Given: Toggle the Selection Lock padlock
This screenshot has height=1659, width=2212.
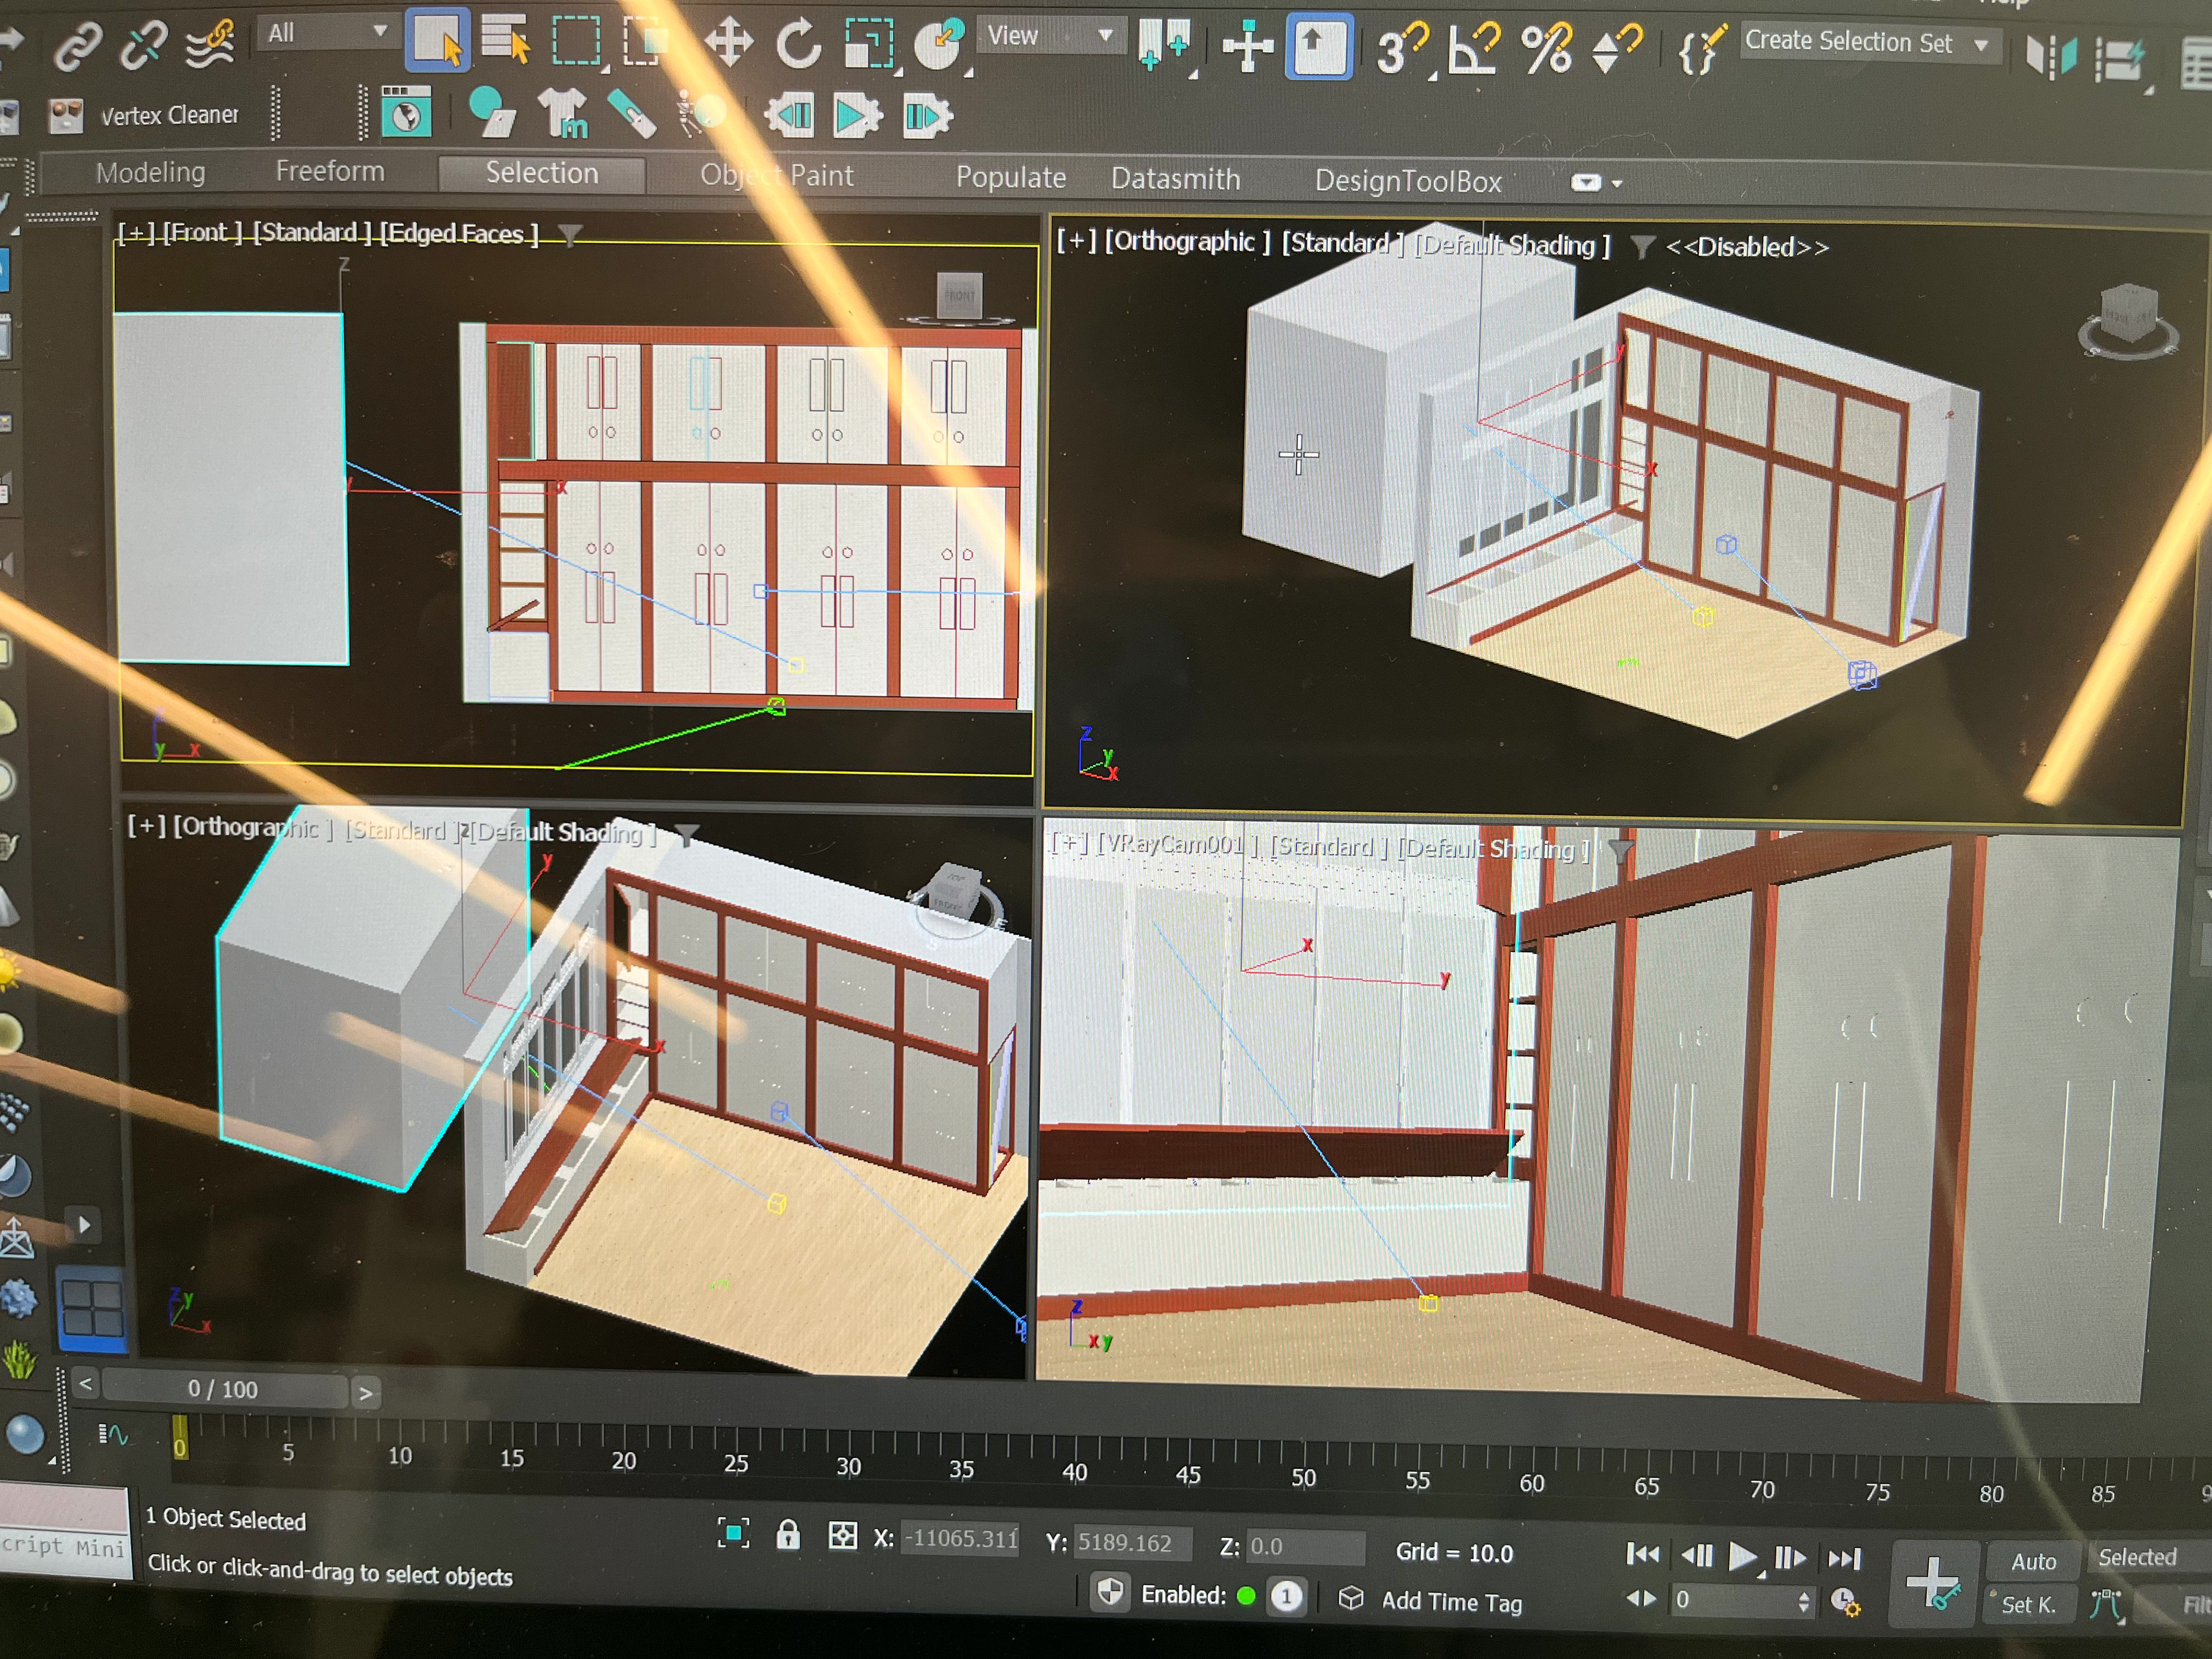Looking at the screenshot, I should tap(788, 1534).
